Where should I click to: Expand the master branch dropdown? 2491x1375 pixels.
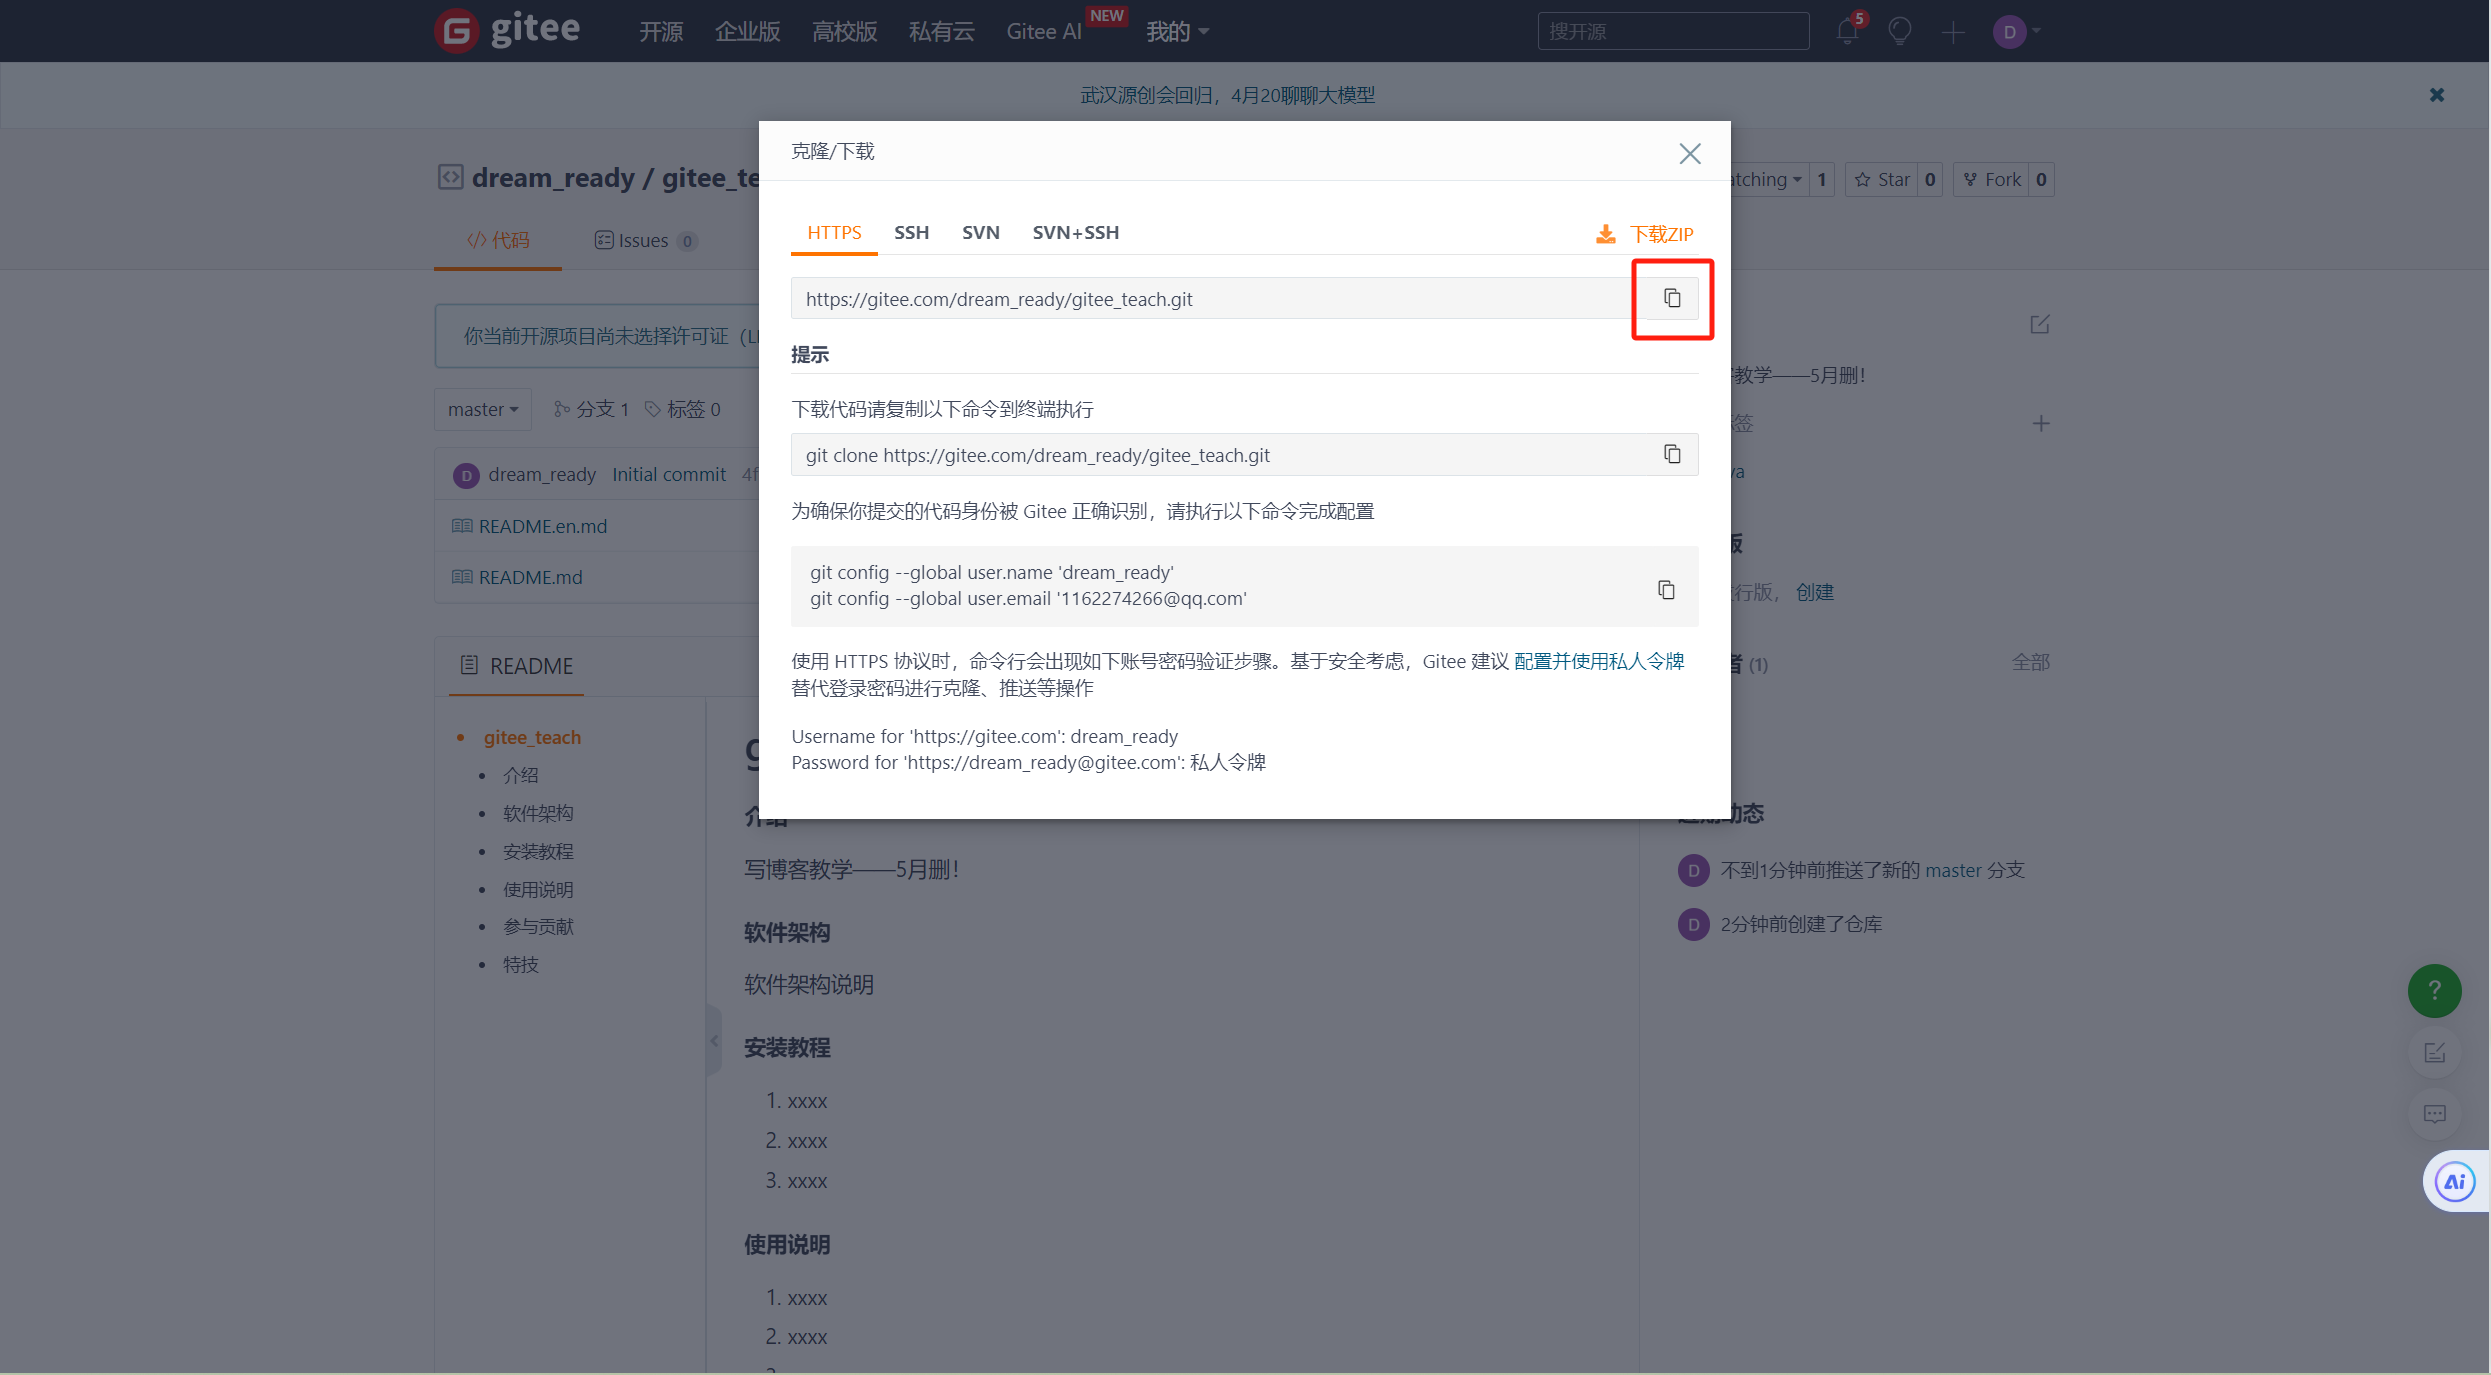pyautogui.click(x=483, y=409)
